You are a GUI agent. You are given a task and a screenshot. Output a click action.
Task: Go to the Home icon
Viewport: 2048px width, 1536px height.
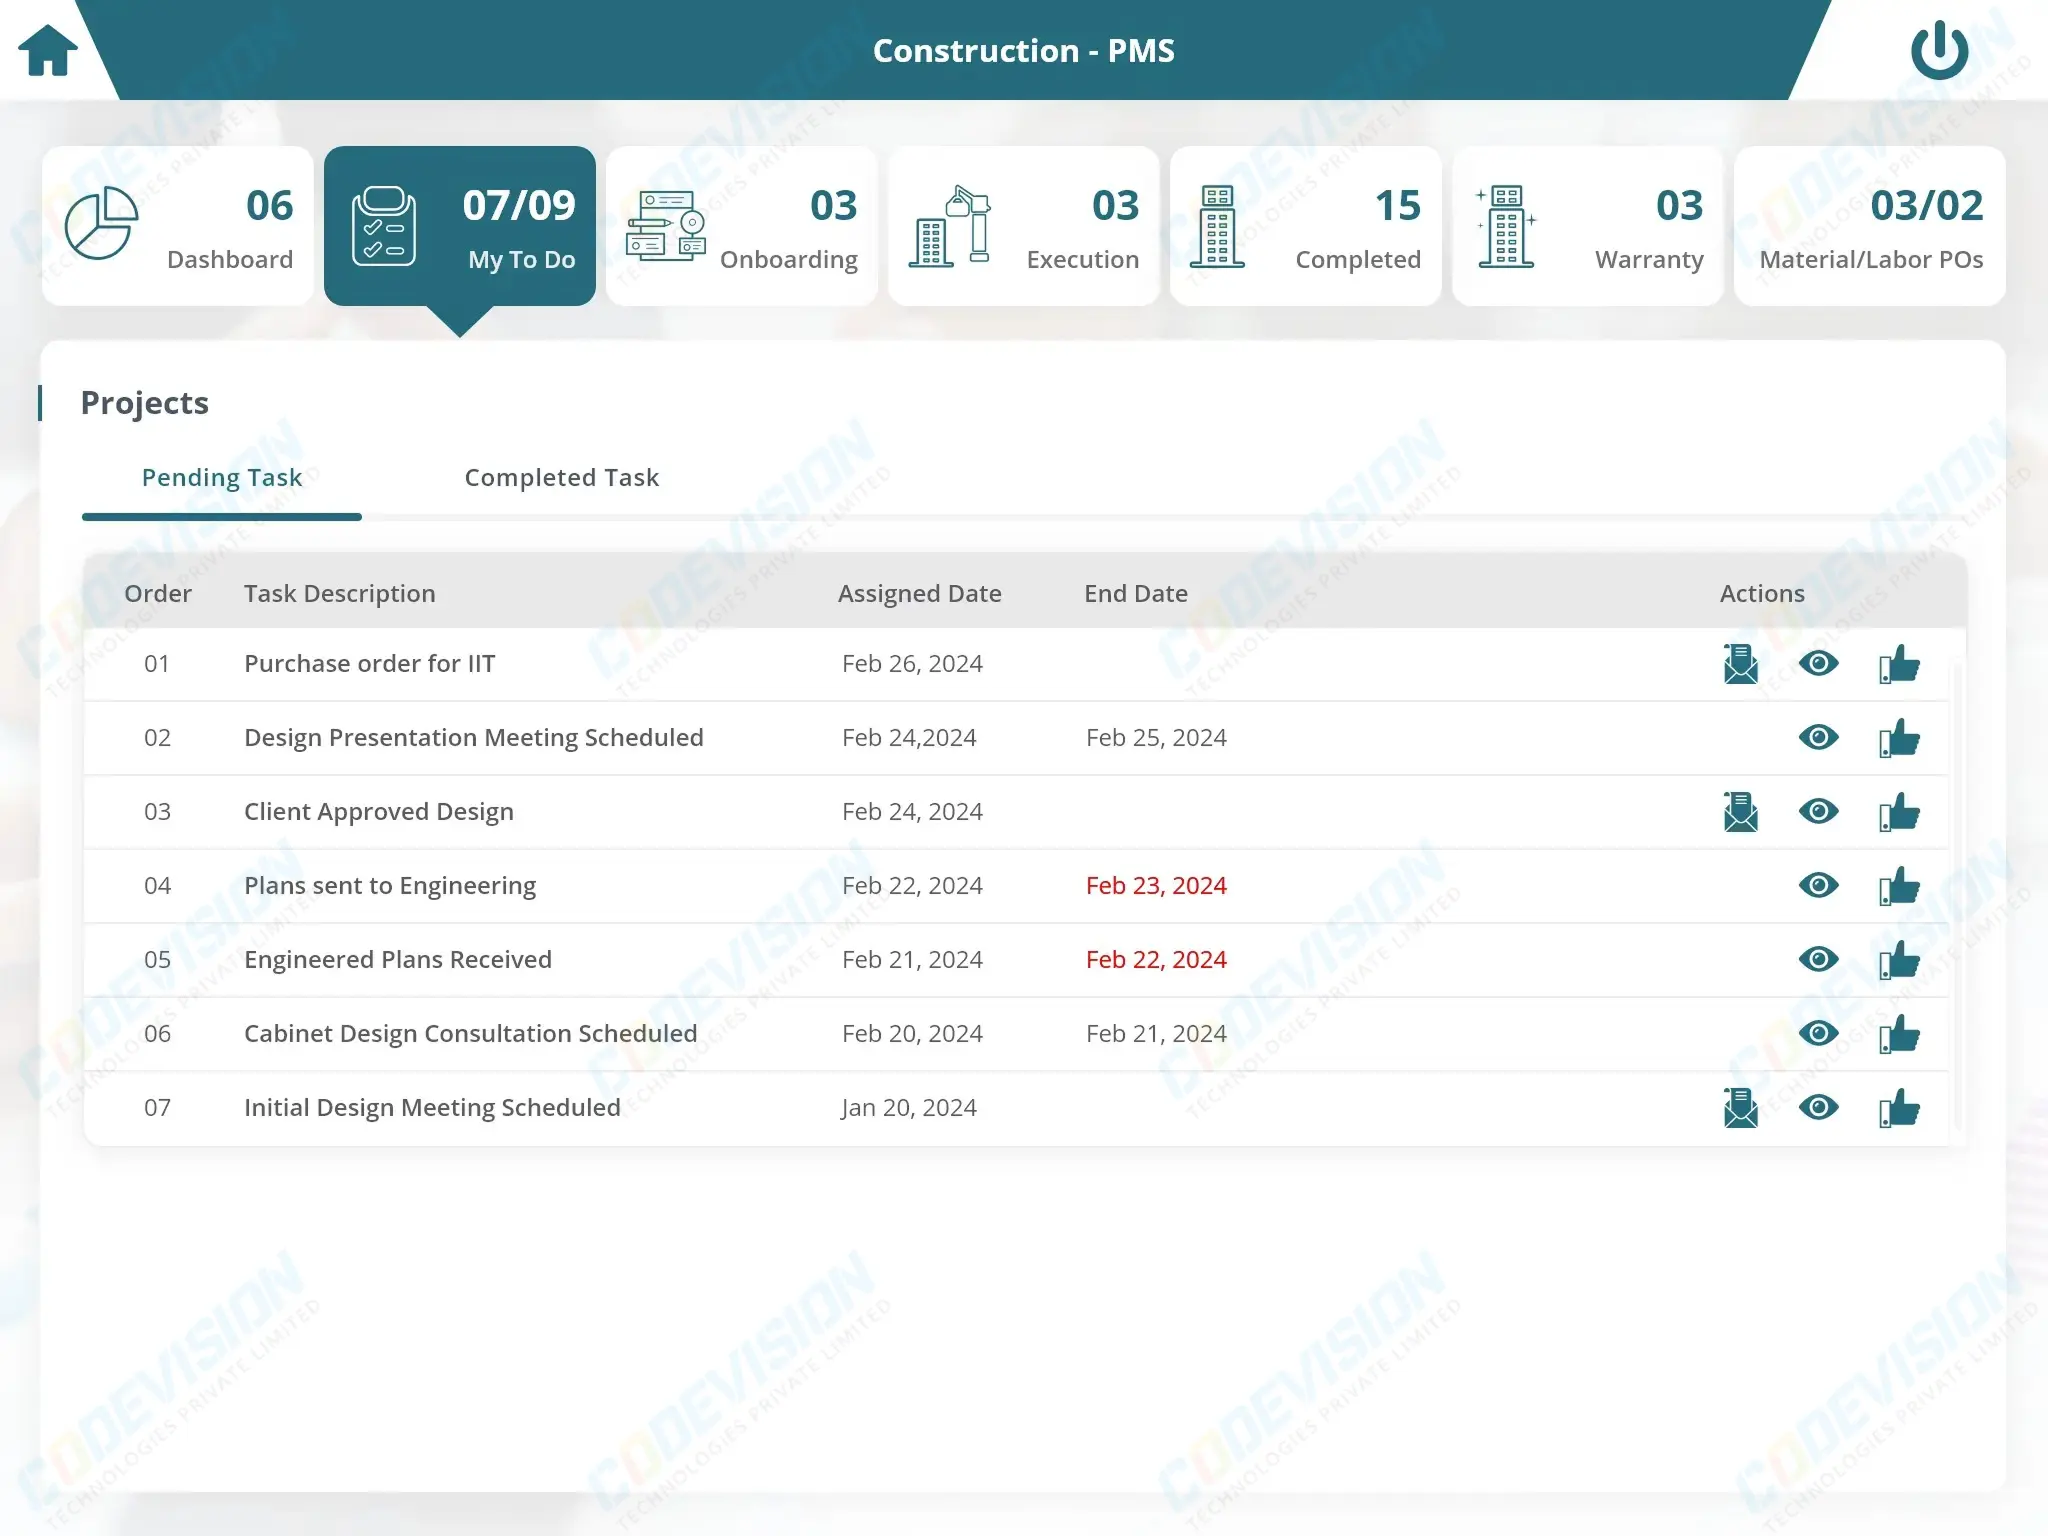point(47,50)
